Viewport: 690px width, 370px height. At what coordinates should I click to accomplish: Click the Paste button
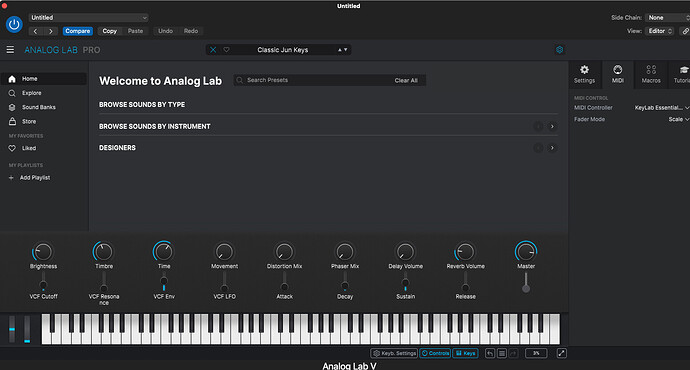tap(136, 31)
